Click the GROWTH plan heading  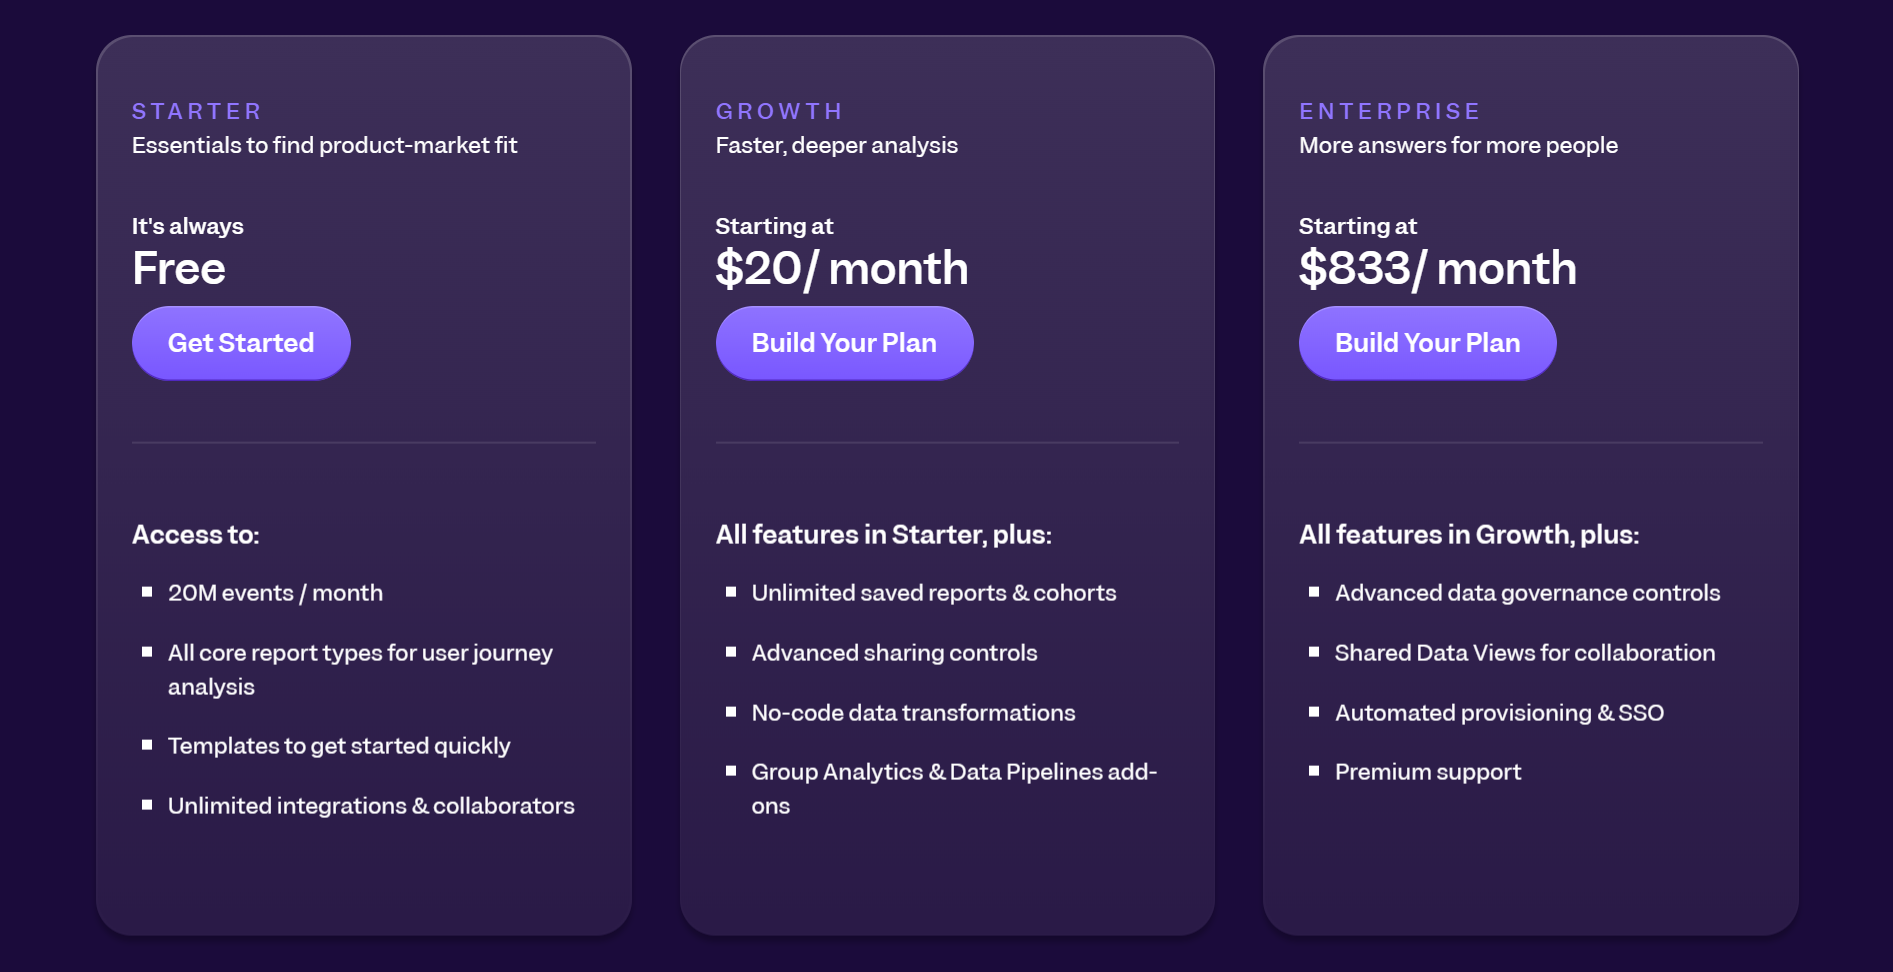coord(779,111)
